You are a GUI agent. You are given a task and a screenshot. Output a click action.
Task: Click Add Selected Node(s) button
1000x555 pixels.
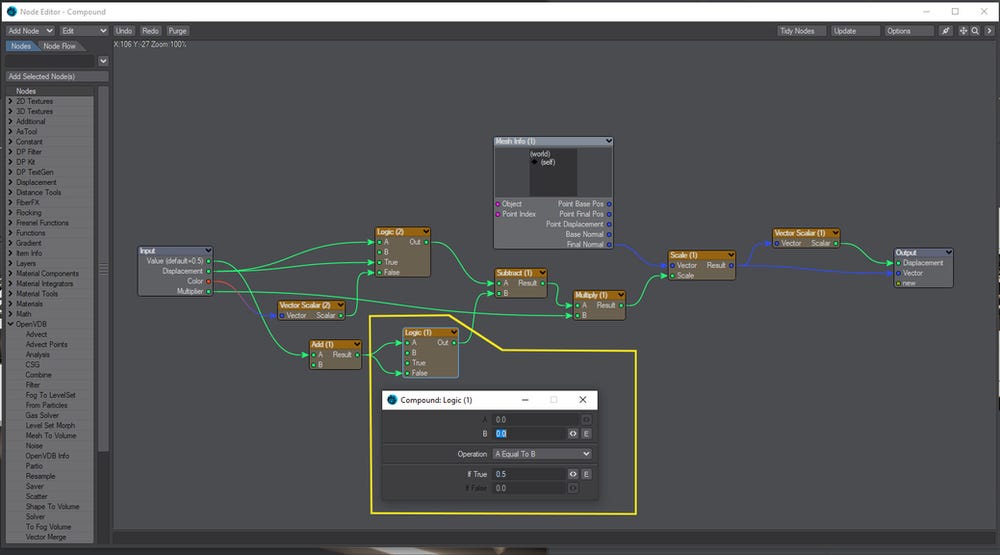click(x=57, y=77)
